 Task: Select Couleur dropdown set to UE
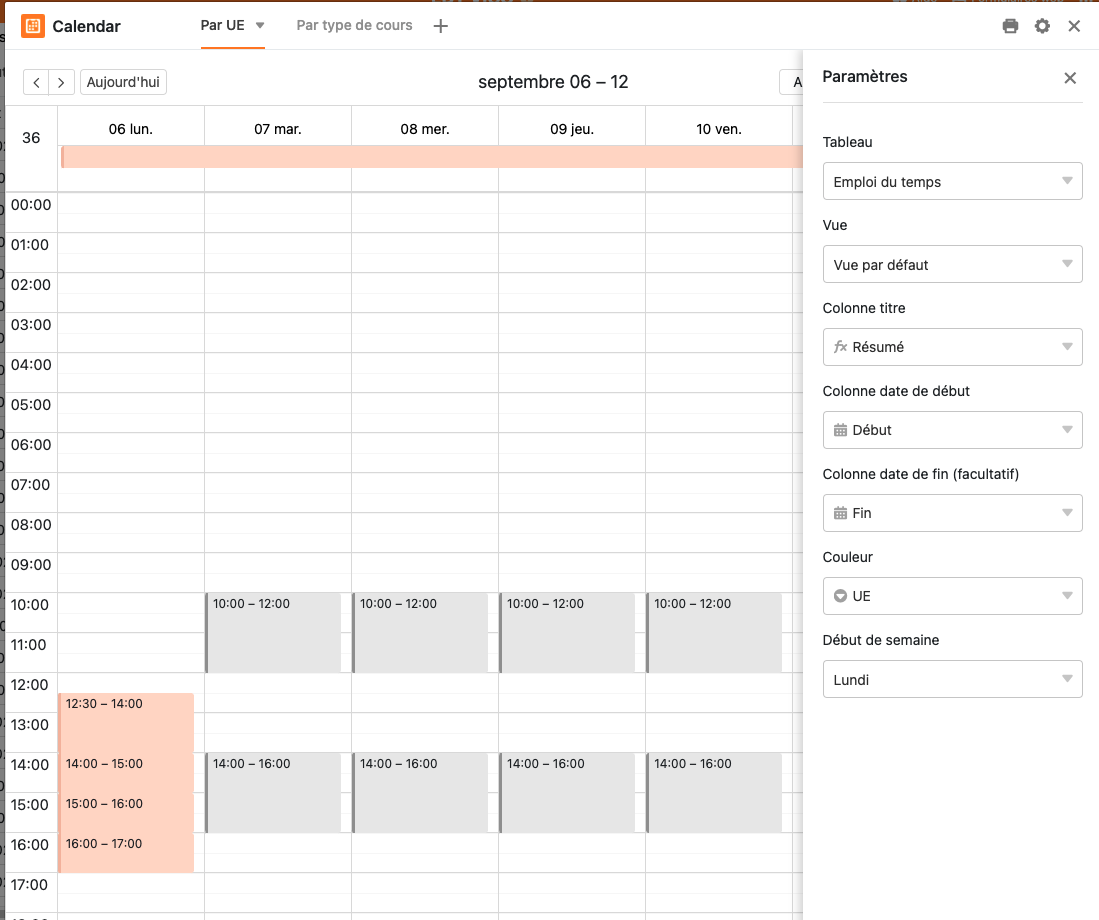tap(952, 596)
